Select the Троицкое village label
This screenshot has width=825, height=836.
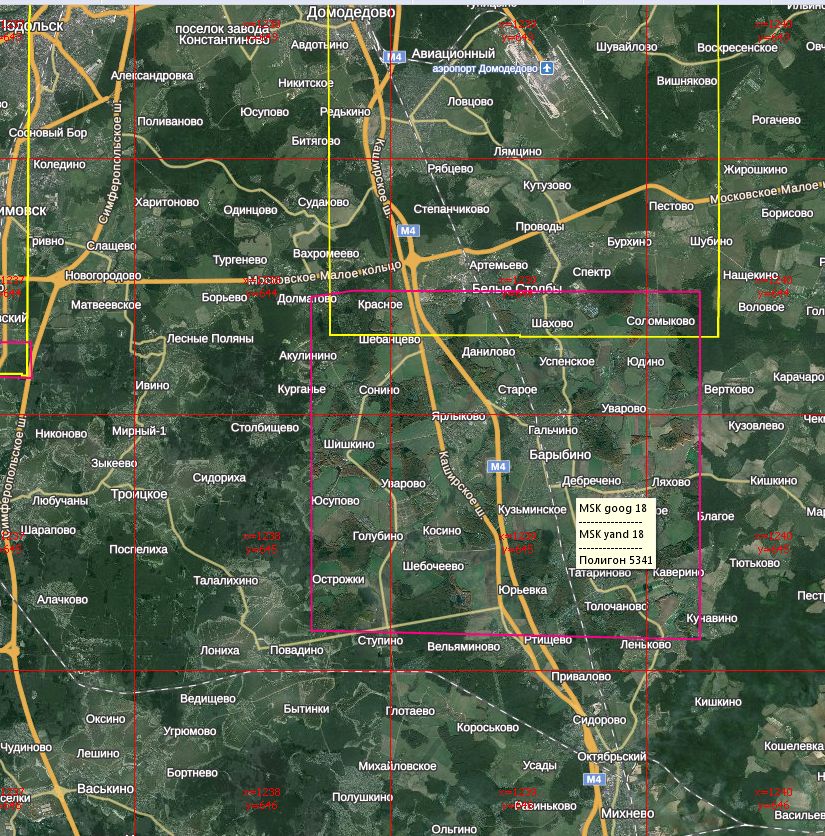pyautogui.click(x=138, y=494)
